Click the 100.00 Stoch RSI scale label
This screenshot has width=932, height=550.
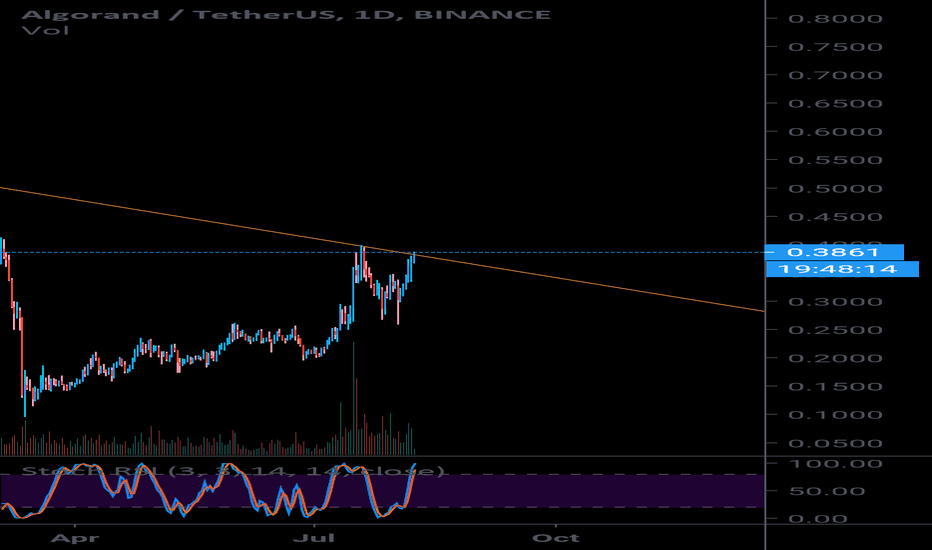[x=835, y=464]
